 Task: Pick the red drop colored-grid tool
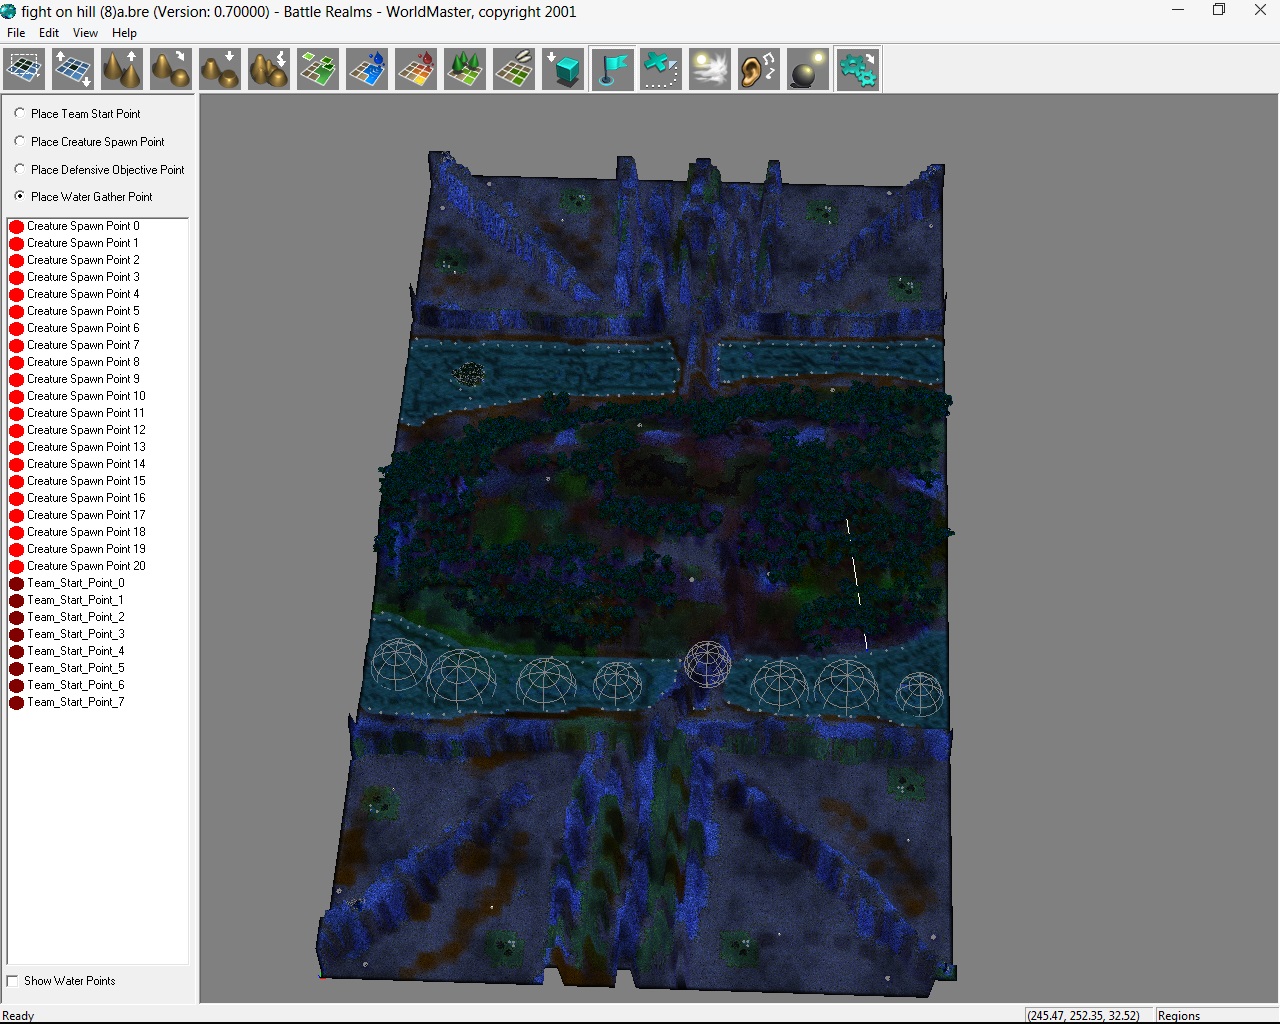click(x=416, y=69)
